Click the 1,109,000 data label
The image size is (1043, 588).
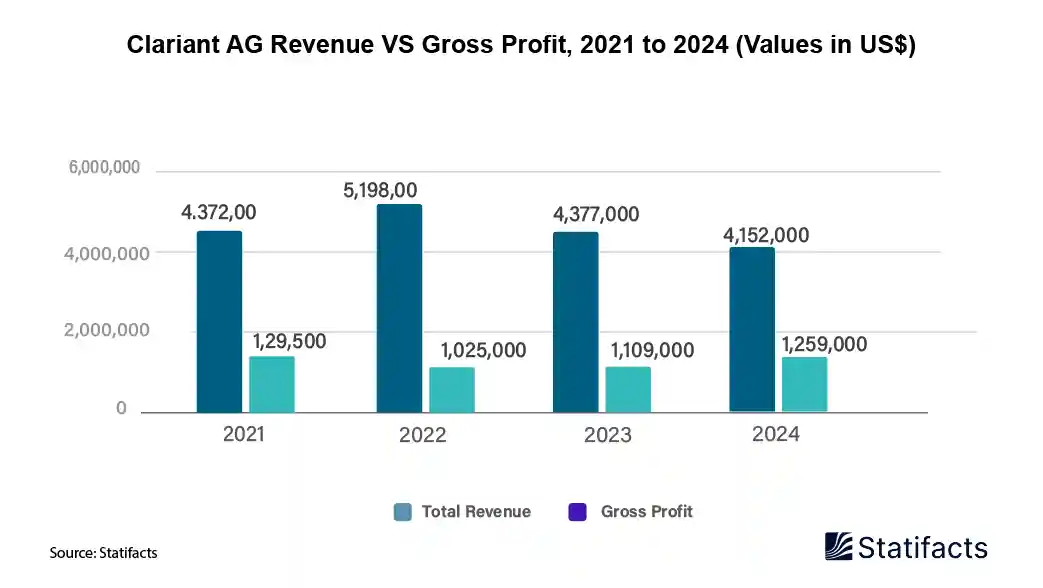653,350
